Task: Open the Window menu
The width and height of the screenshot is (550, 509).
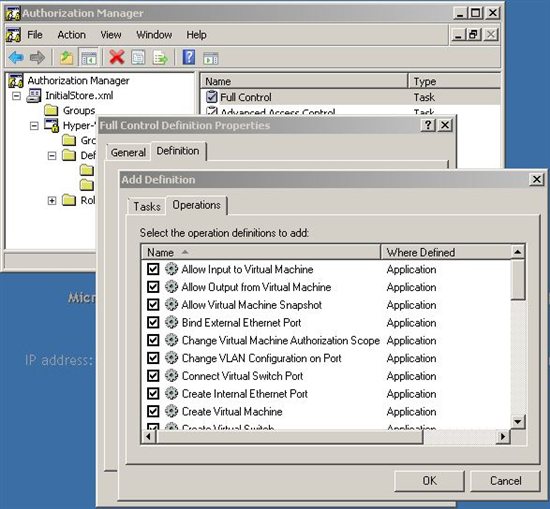Action: [x=154, y=35]
